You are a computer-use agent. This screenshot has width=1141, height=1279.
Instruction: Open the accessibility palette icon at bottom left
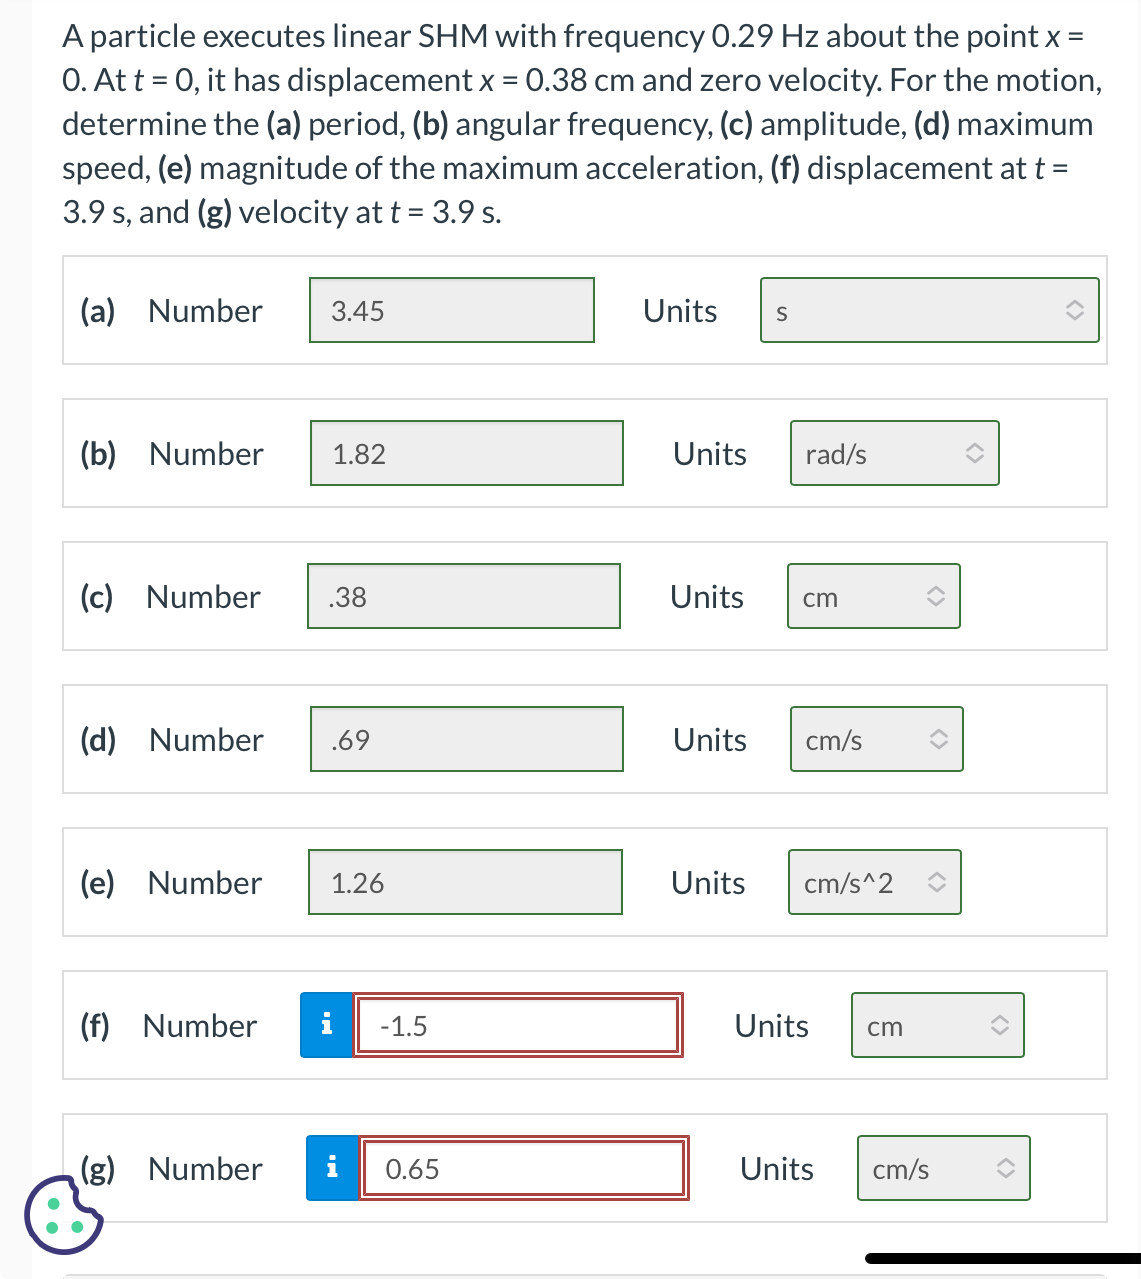tap(62, 1218)
